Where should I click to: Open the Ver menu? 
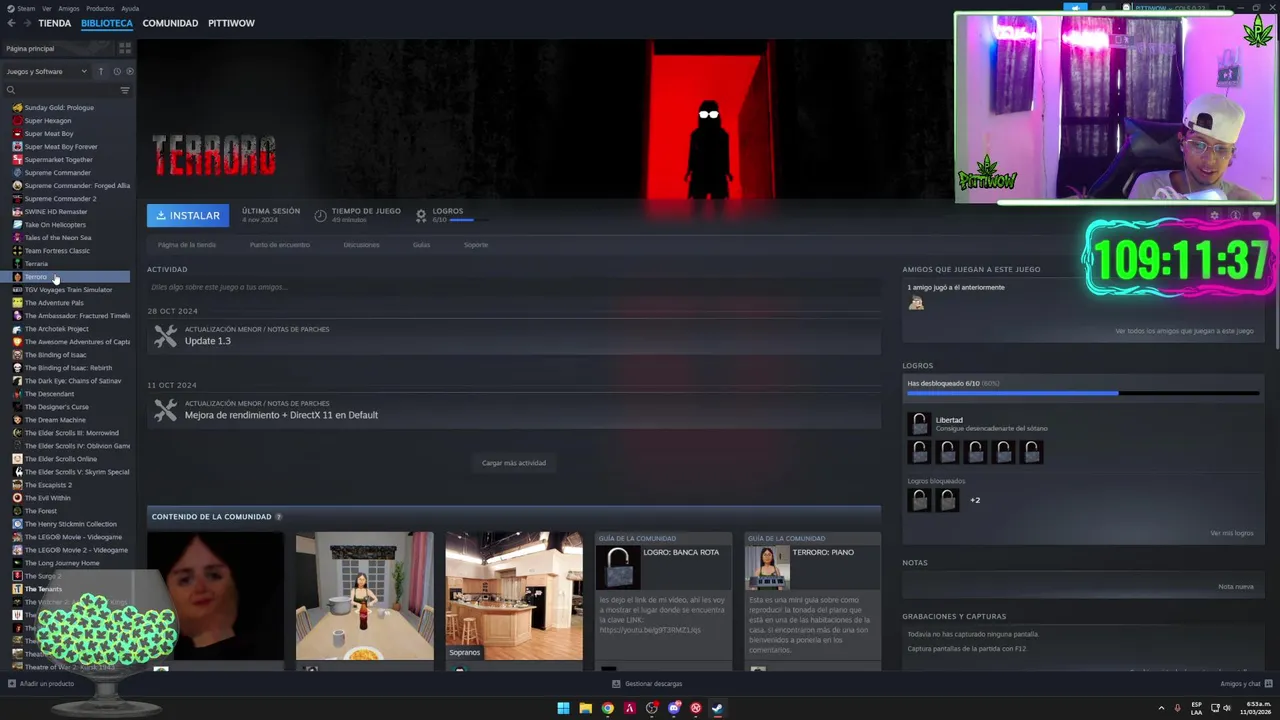[x=47, y=8]
